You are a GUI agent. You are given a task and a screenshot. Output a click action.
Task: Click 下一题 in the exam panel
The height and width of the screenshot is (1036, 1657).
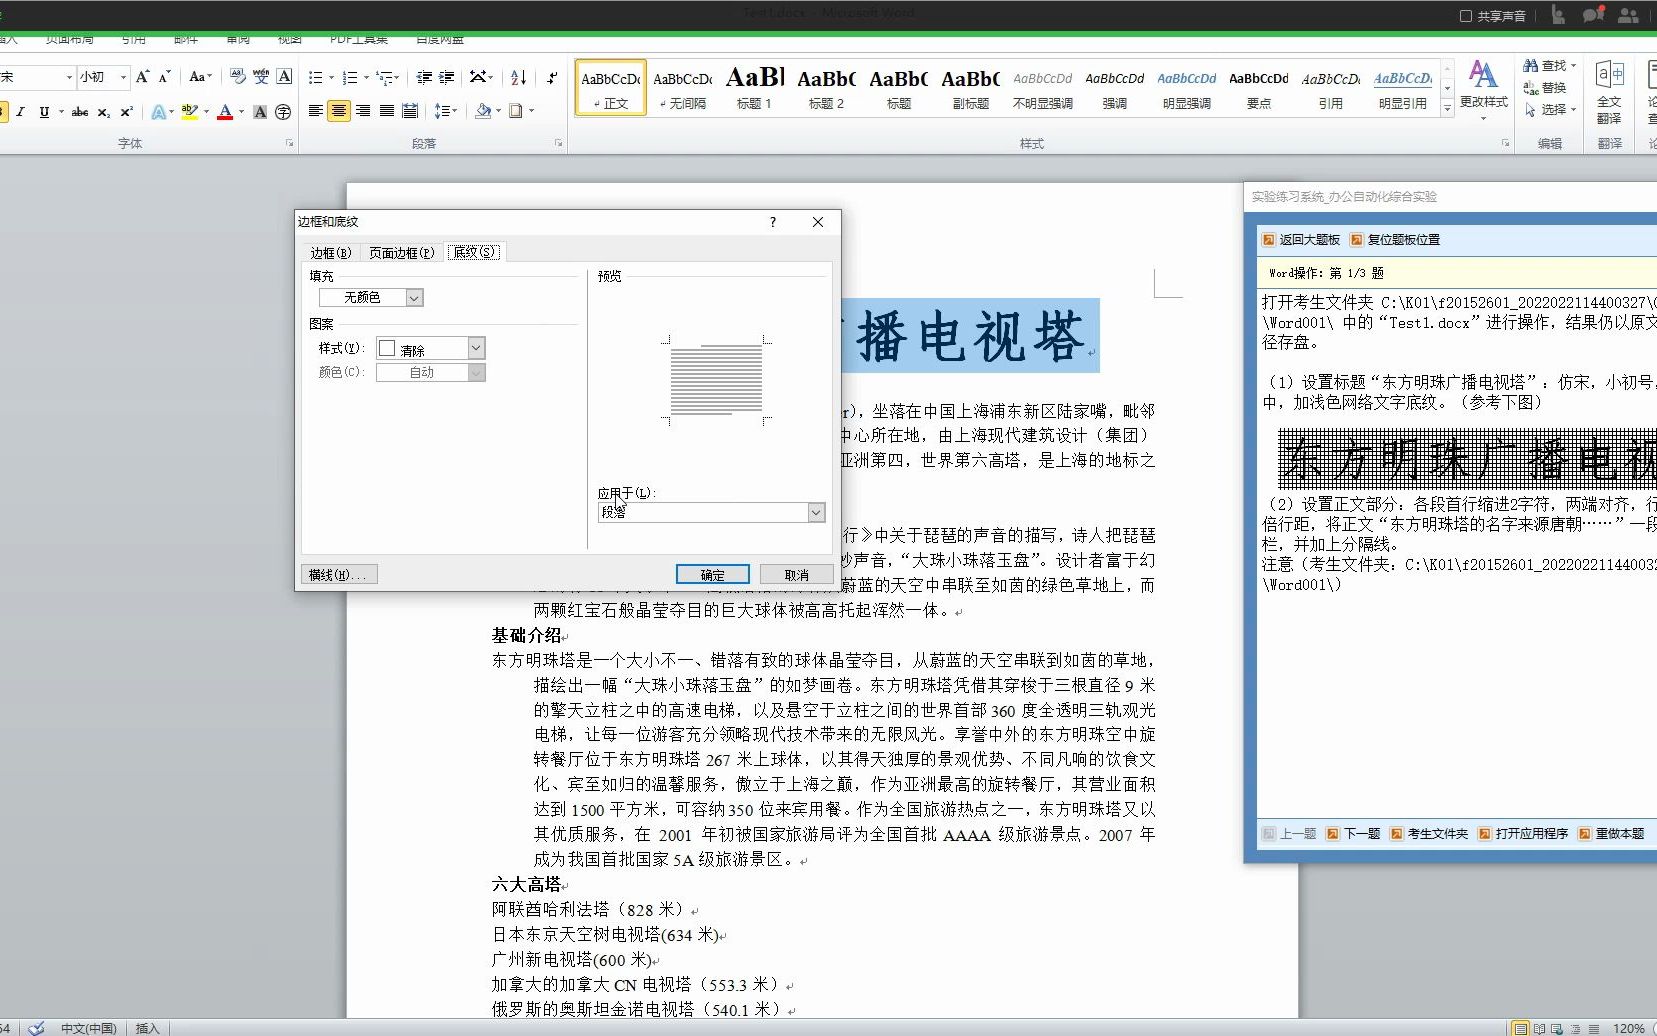(x=1353, y=833)
